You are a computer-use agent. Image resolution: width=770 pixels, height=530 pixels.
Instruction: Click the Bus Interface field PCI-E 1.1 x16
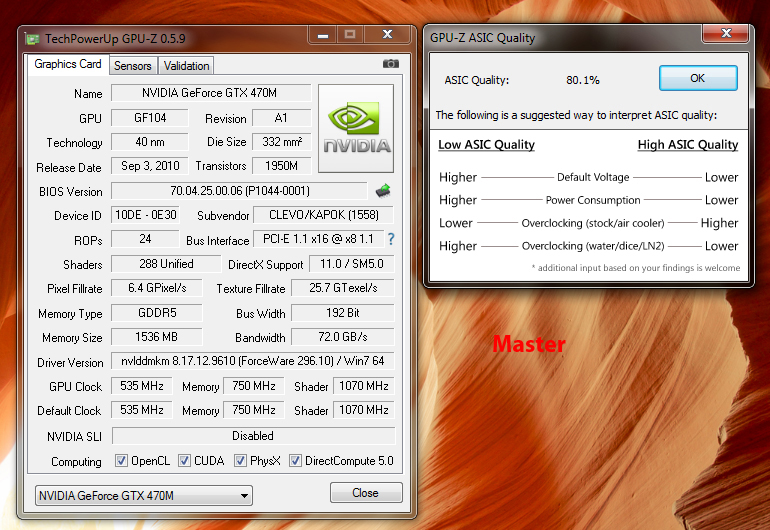[x=318, y=239]
